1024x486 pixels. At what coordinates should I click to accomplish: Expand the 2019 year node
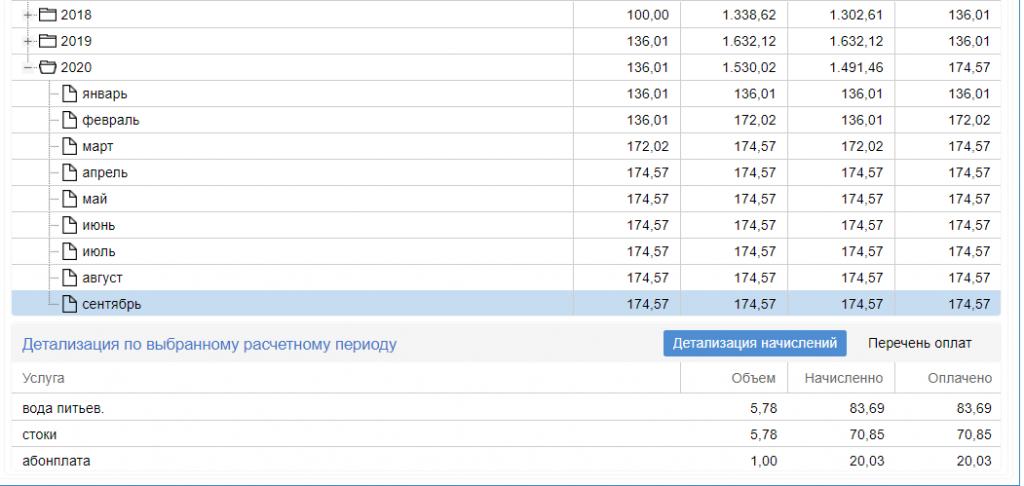[x=28, y=41]
